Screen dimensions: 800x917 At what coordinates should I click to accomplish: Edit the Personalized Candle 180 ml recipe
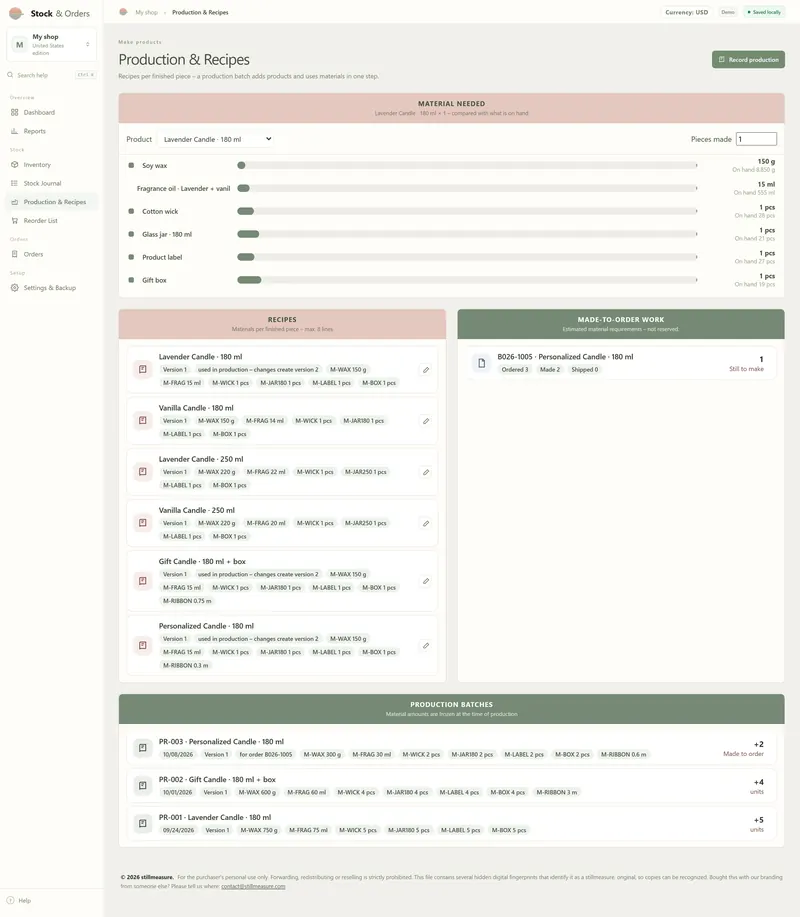pyautogui.click(x=426, y=646)
